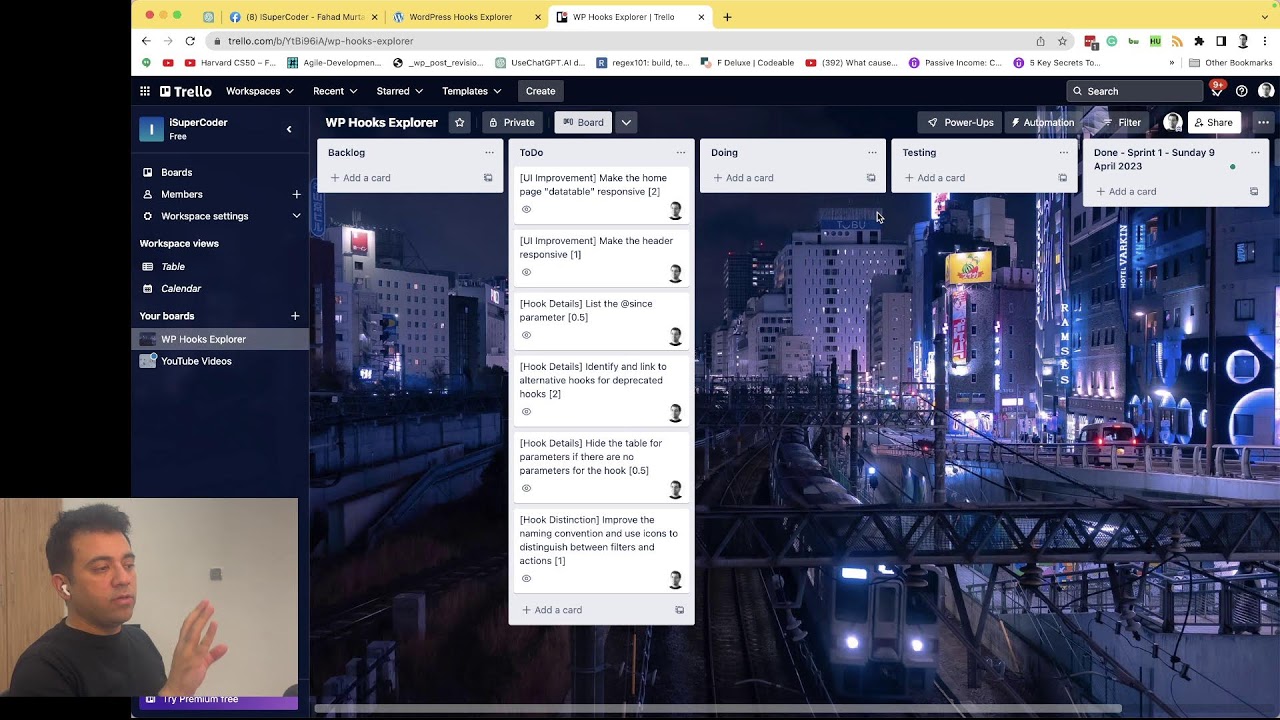Image resolution: width=1280 pixels, height=720 pixels.
Task: Expand the Workspaces dropdown
Action: [x=260, y=91]
